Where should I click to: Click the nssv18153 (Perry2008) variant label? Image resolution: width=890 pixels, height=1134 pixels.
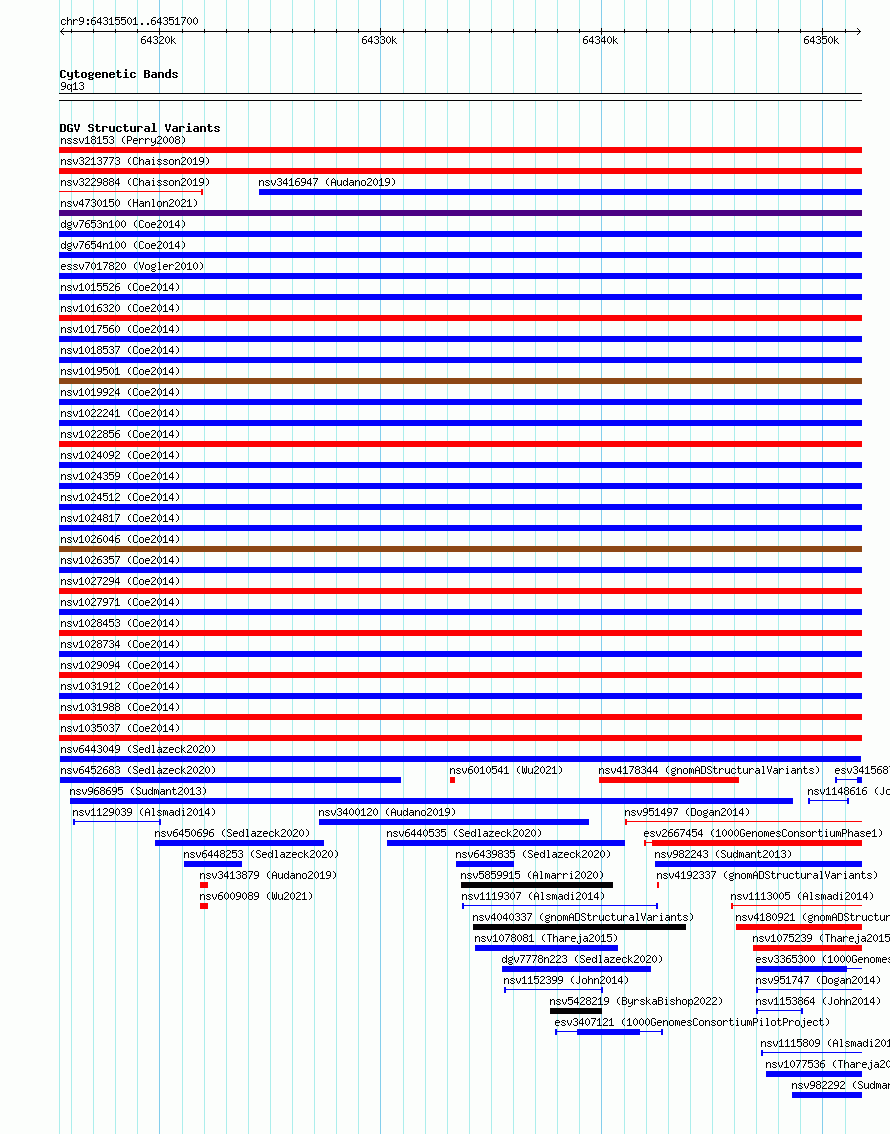click(123, 140)
